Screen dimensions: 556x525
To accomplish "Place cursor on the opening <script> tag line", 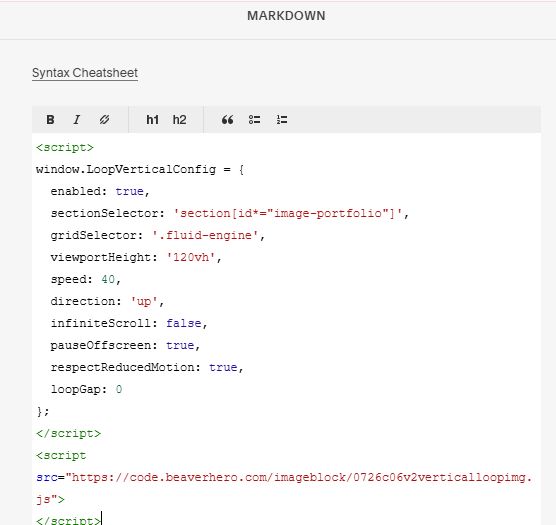I will (x=65, y=147).
